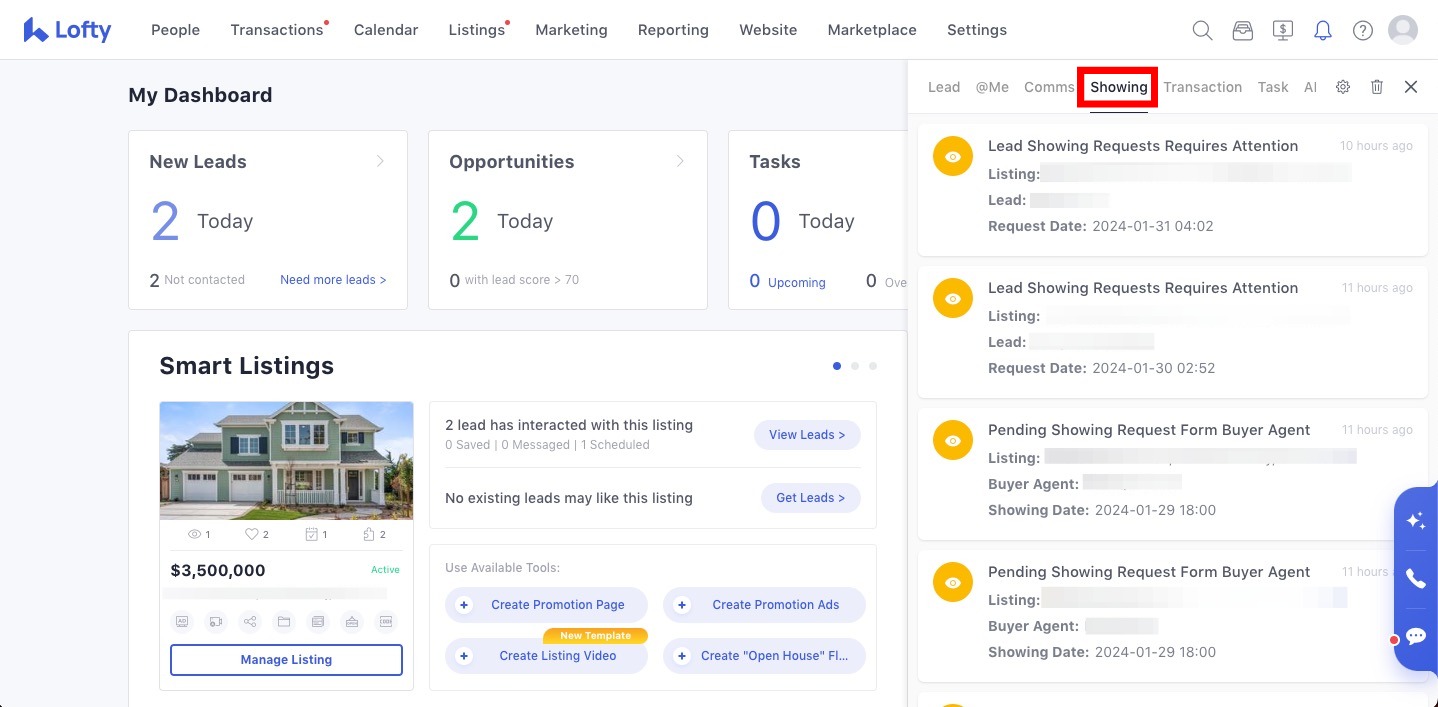Image resolution: width=1438 pixels, height=707 pixels.
Task: Click the notification panel settings gear
Action: point(1343,87)
